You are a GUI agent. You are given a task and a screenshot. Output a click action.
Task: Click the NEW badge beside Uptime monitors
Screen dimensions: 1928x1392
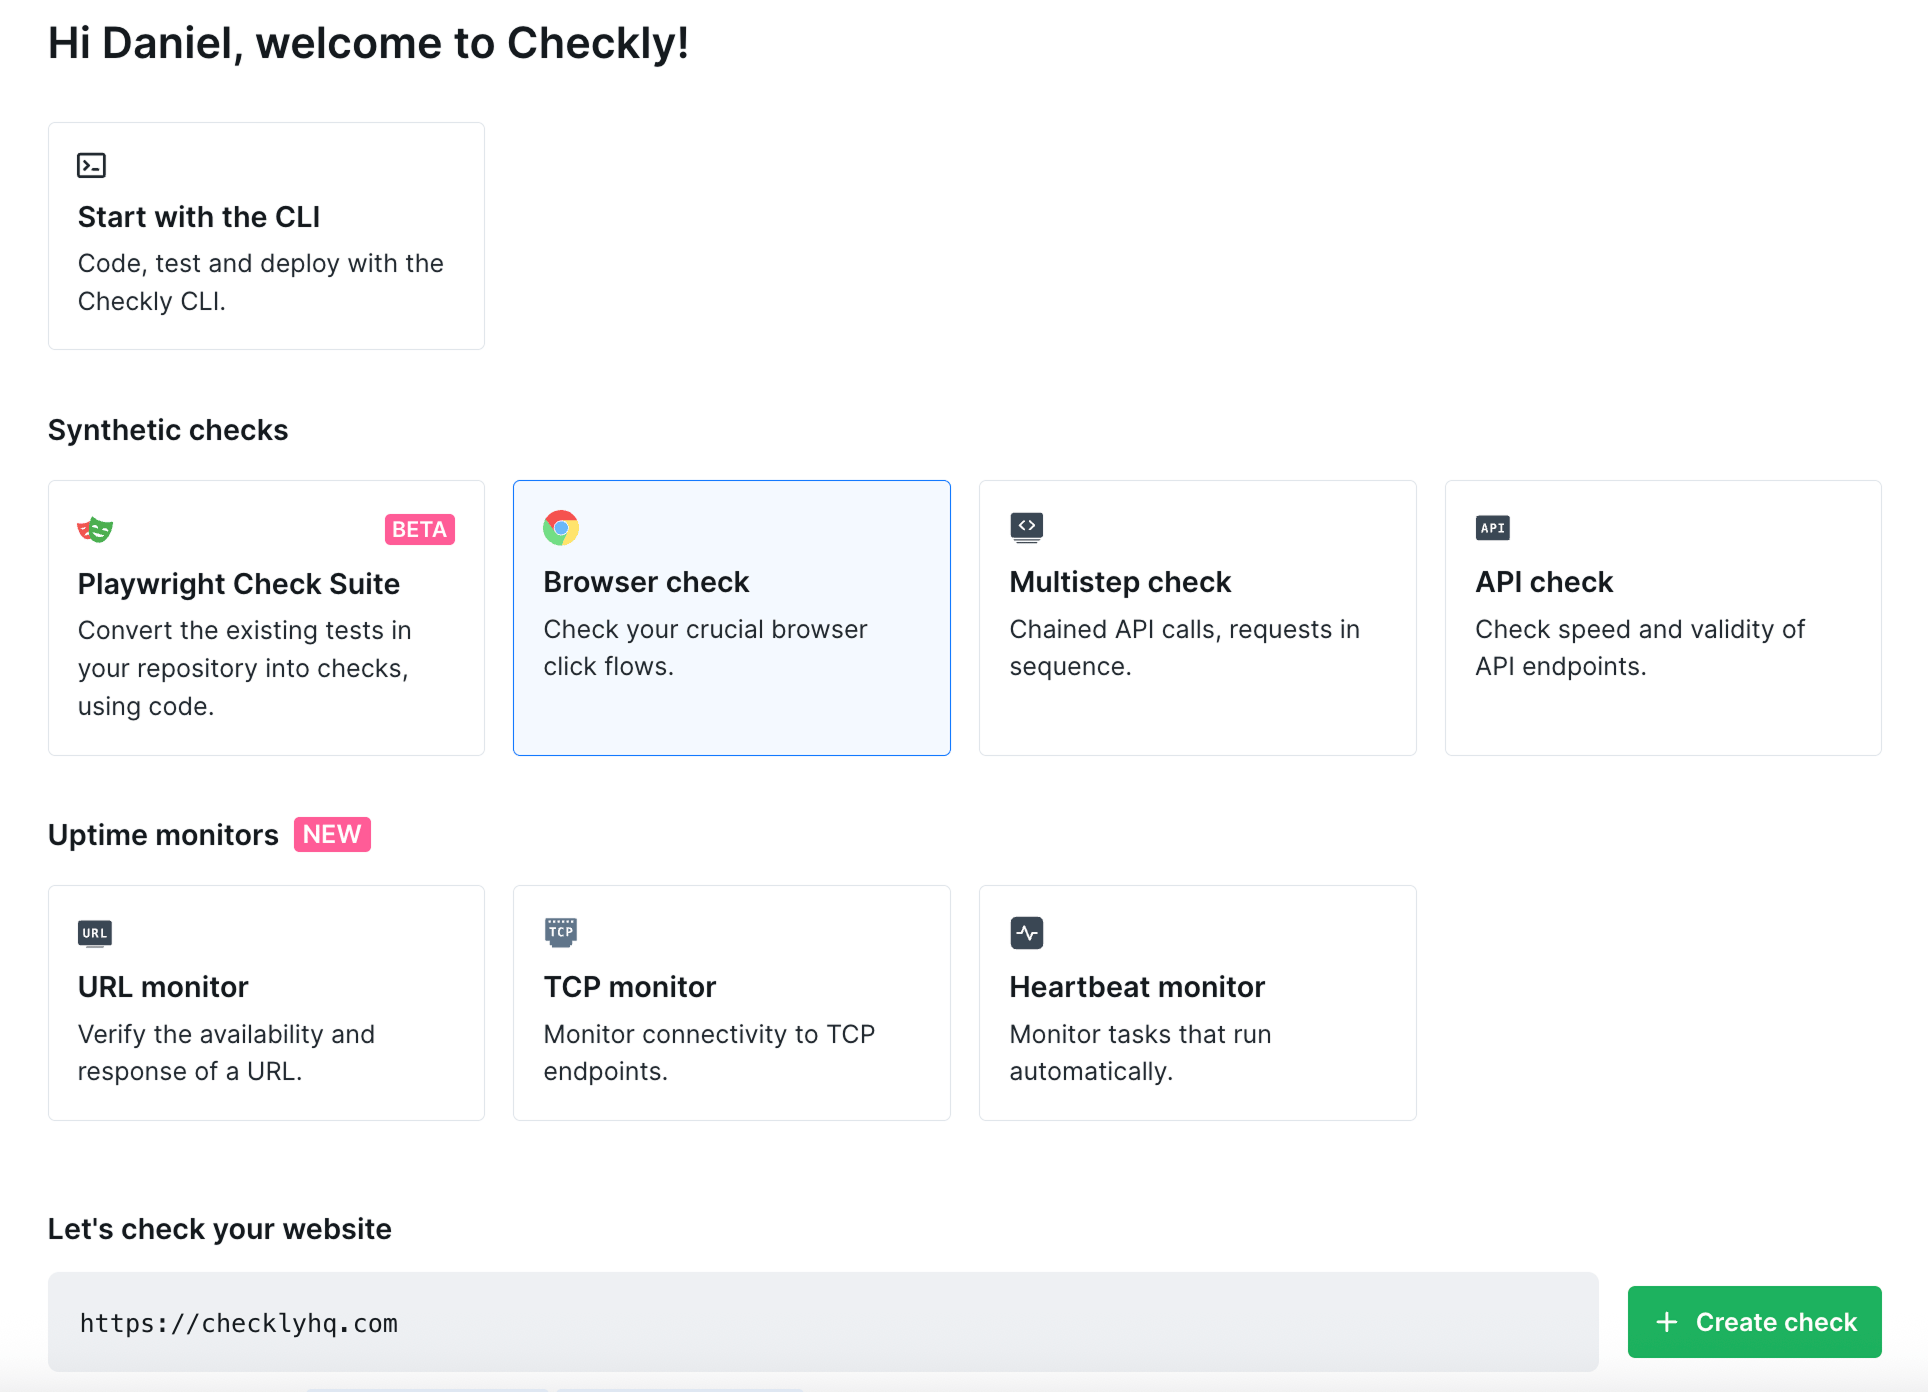[332, 834]
